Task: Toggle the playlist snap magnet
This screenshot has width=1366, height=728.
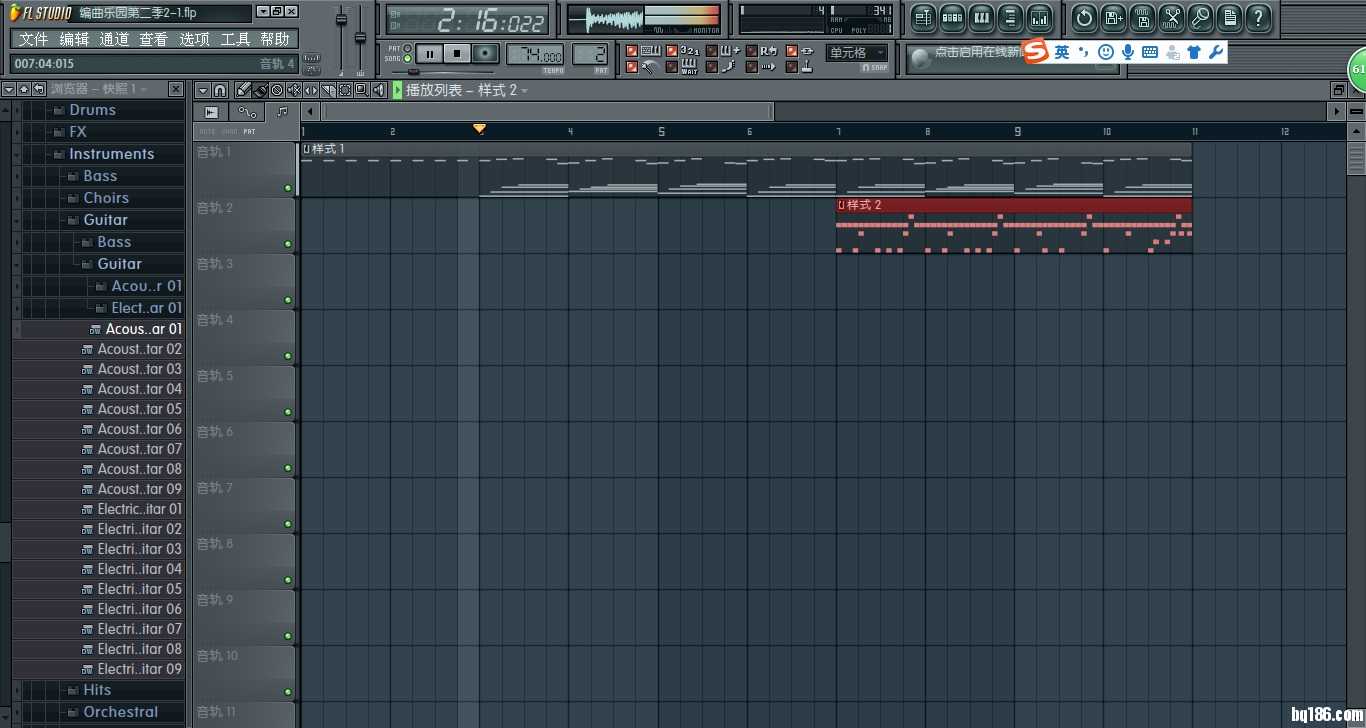Action: click(x=220, y=90)
